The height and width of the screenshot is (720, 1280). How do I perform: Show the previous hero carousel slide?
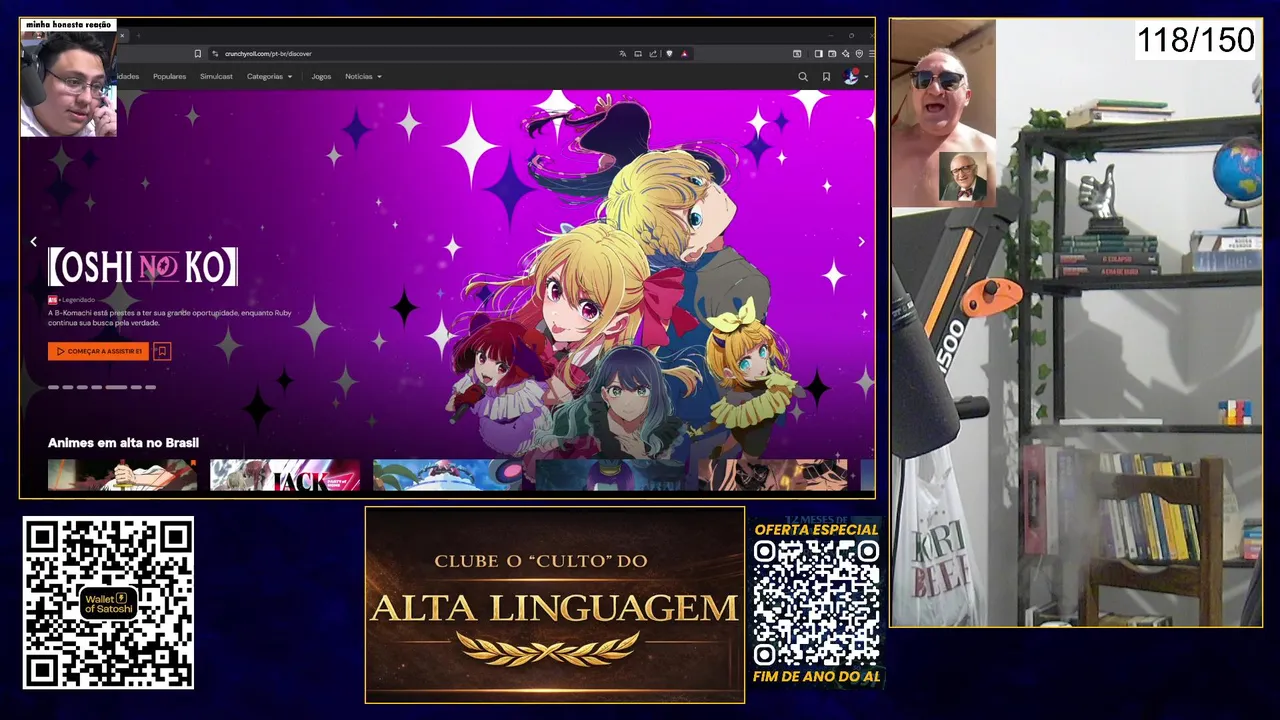[x=33, y=242]
